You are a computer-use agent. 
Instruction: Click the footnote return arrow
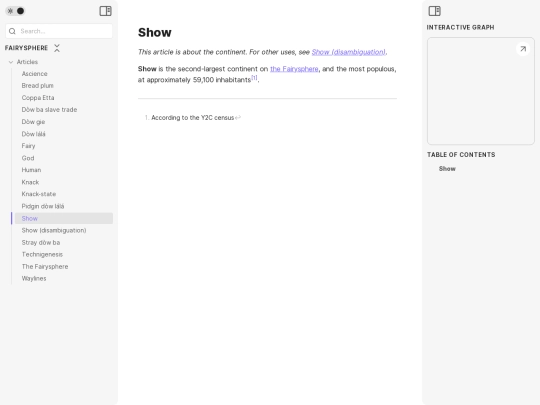tap(238, 118)
